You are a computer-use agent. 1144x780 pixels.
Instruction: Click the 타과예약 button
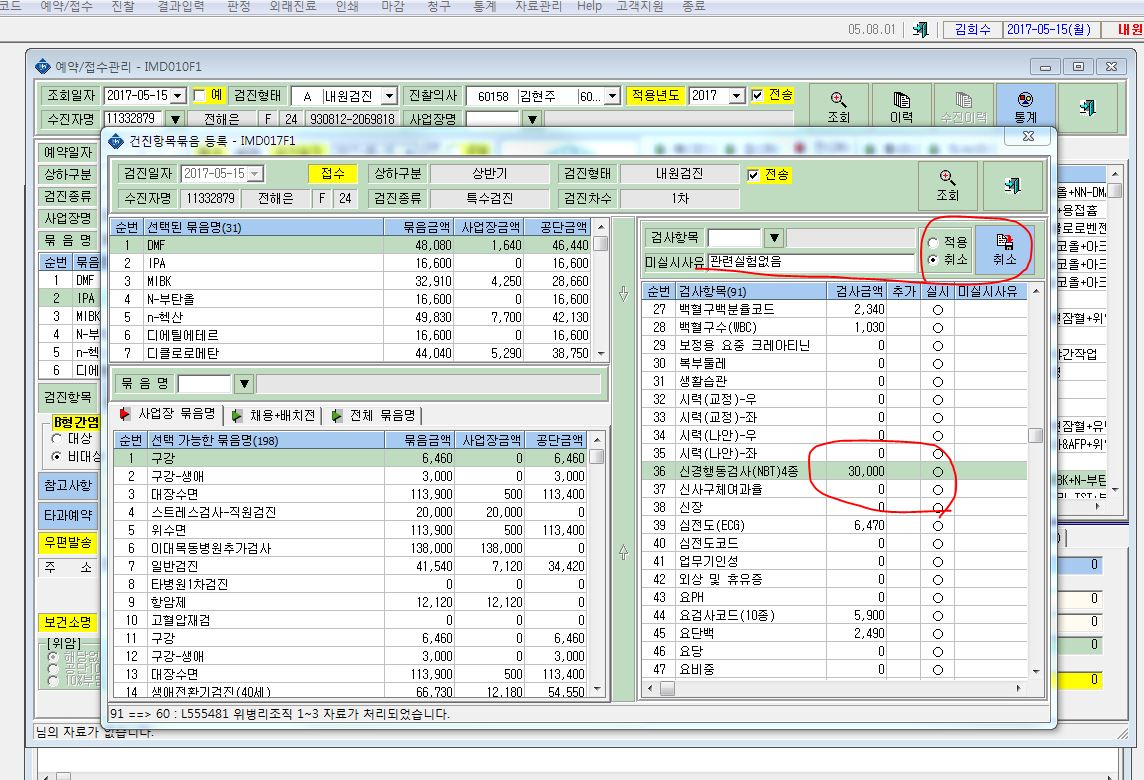pos(68,515)
